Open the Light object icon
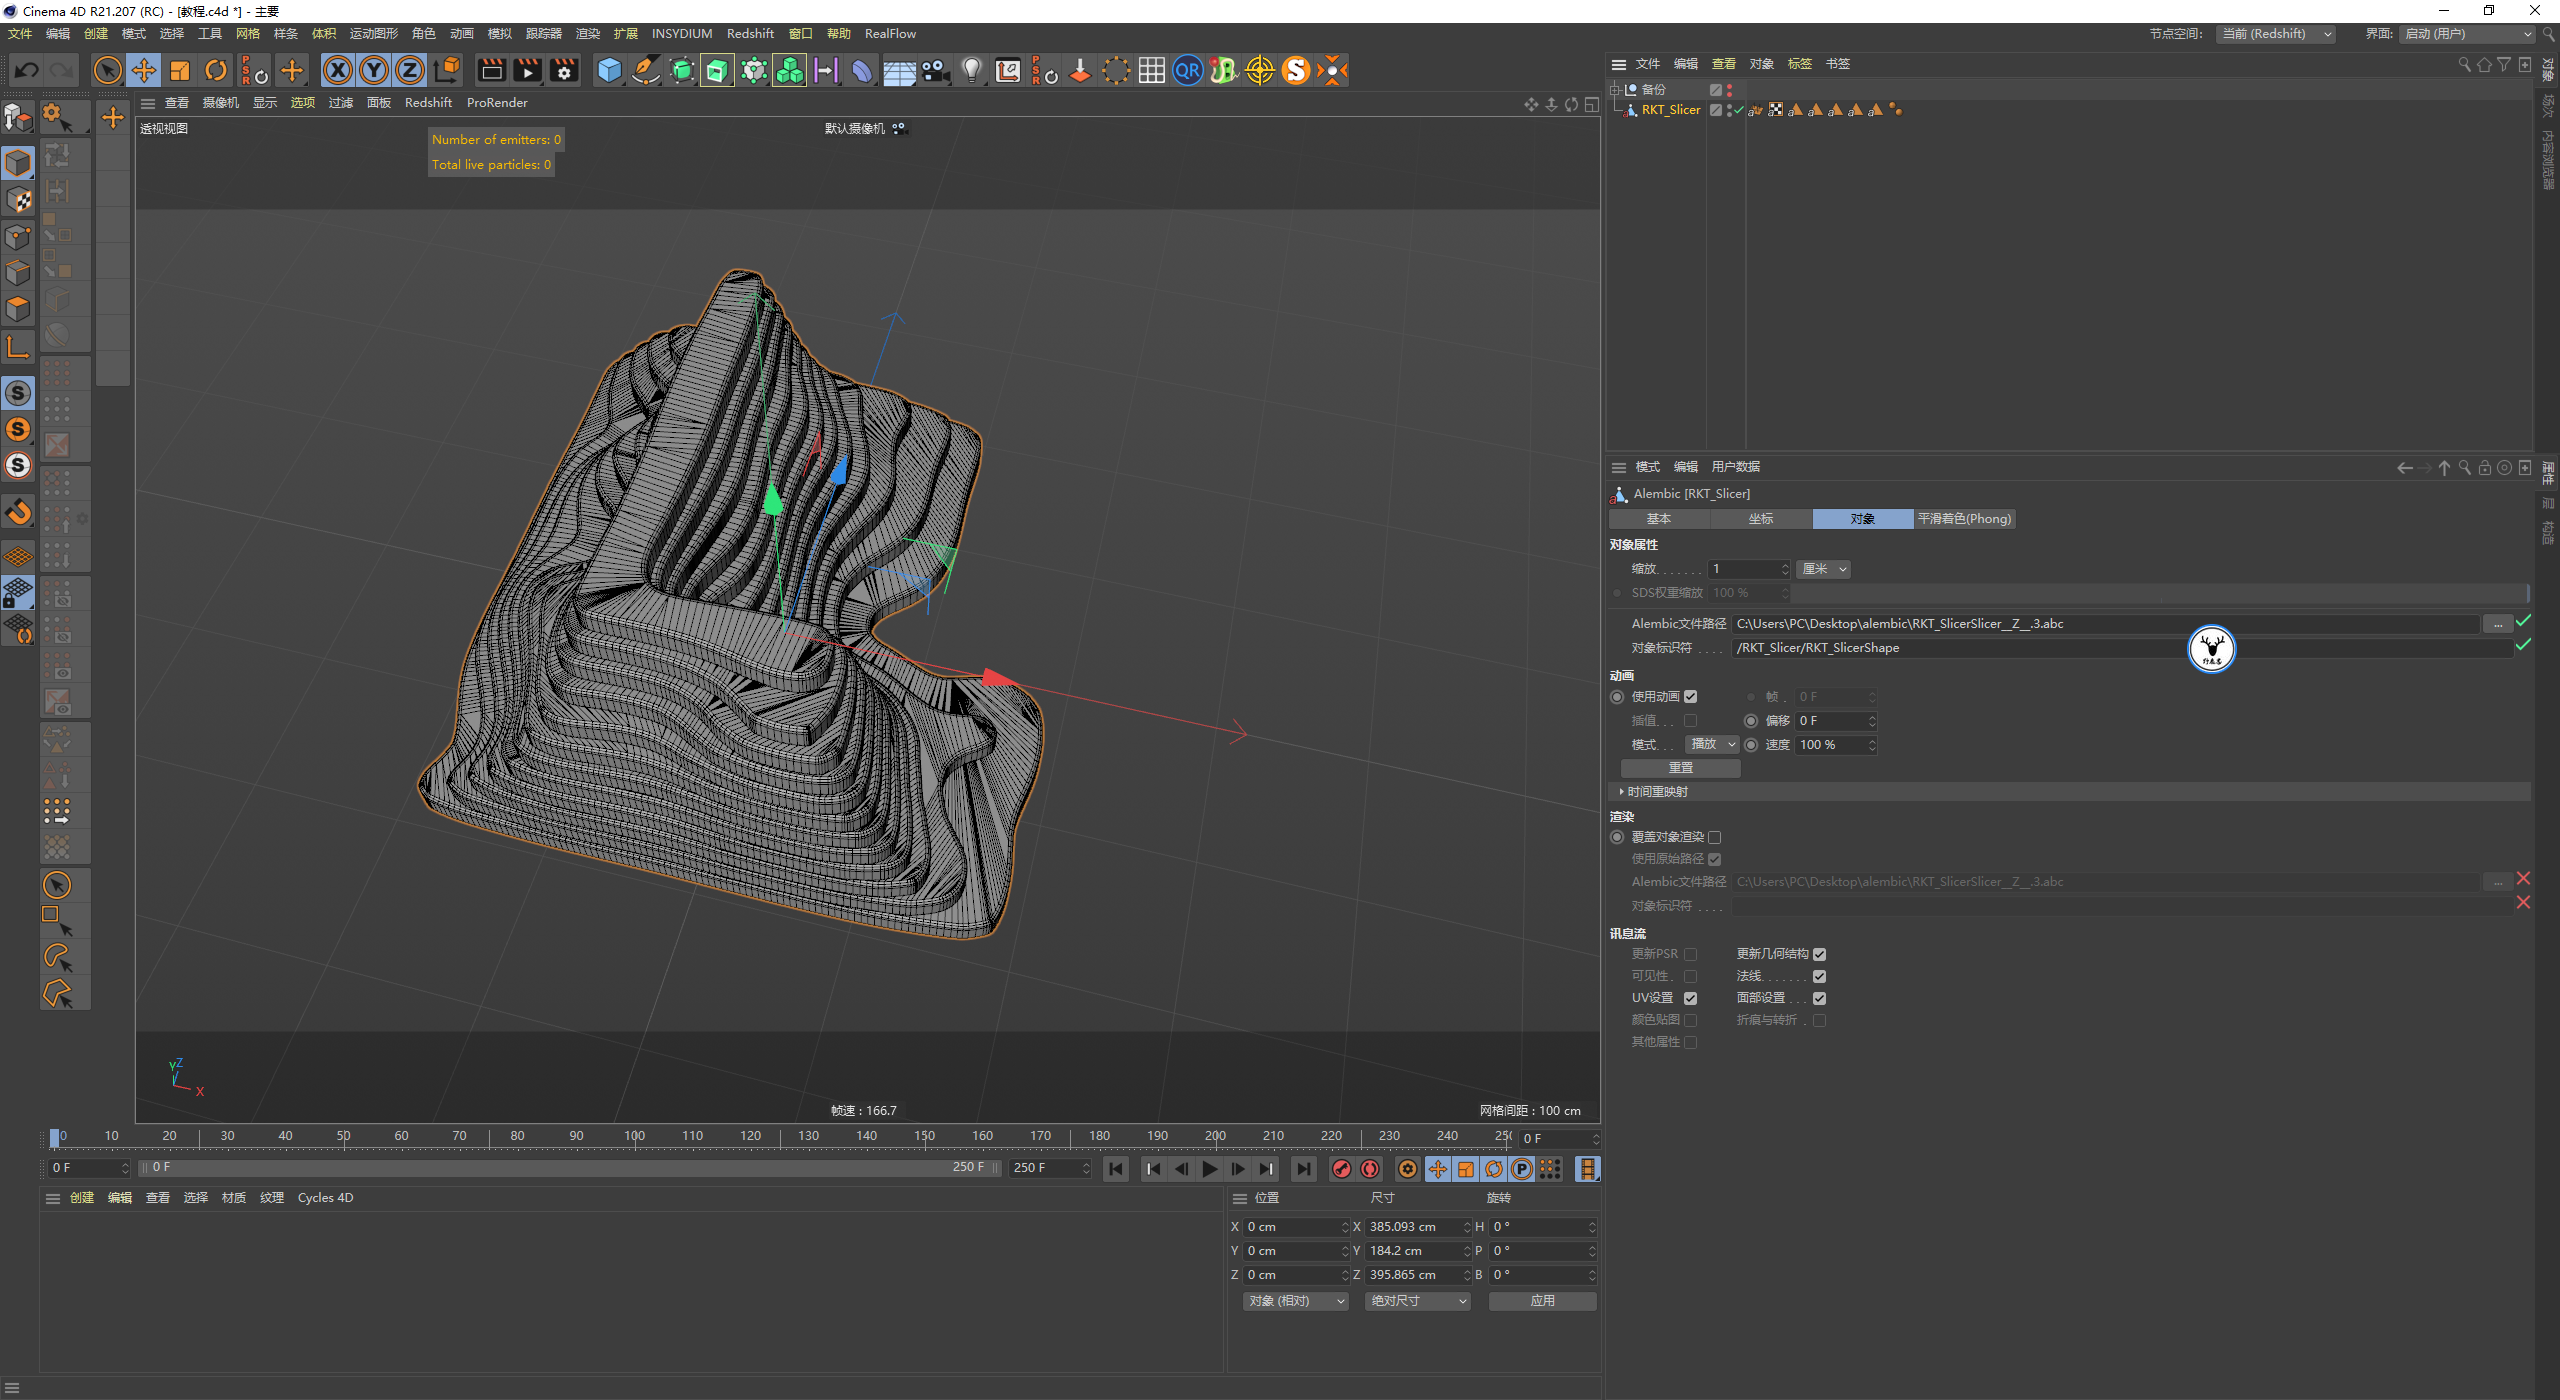 (971, 70)
